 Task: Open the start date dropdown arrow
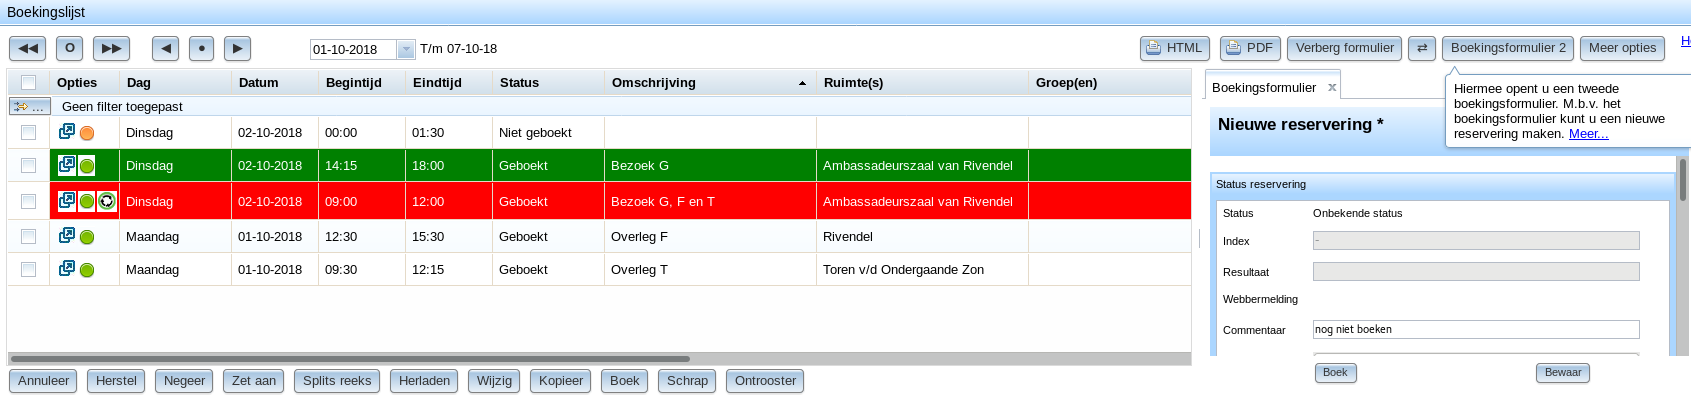tap(406, 49)
